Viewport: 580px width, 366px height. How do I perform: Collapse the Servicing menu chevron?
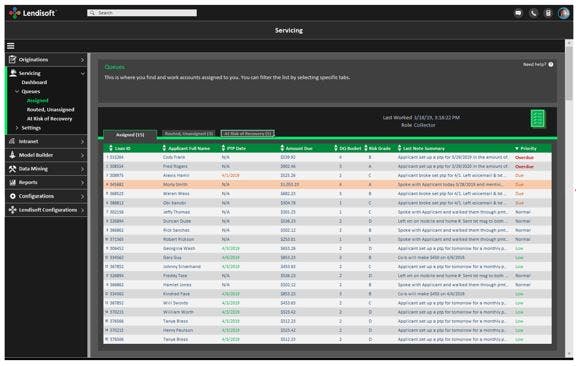pos(82,73)
